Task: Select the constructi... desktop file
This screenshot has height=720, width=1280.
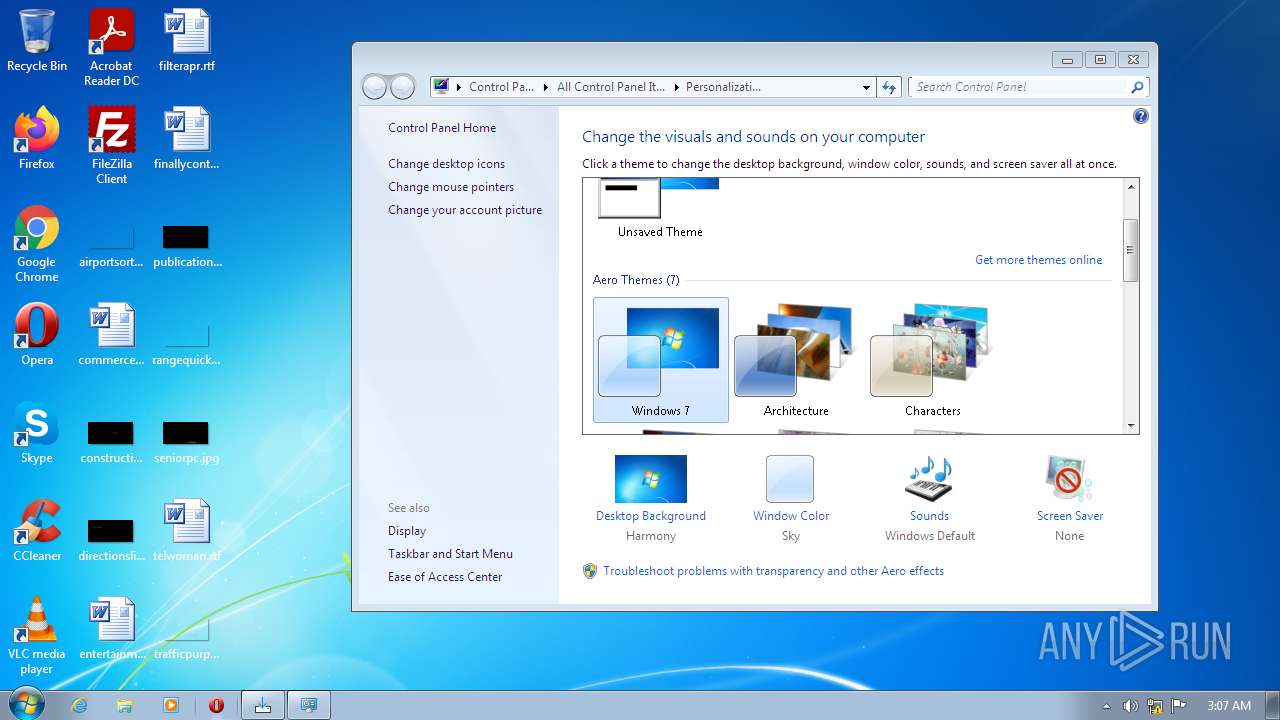Action: click(x=112, y=444)
